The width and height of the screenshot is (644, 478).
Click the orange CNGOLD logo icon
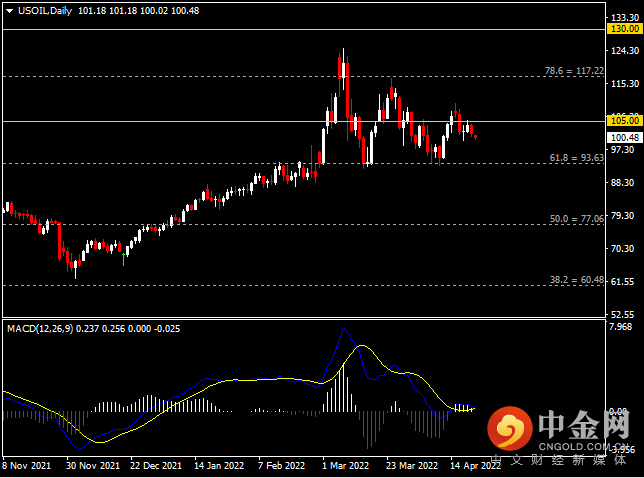(x=509, y=430)
